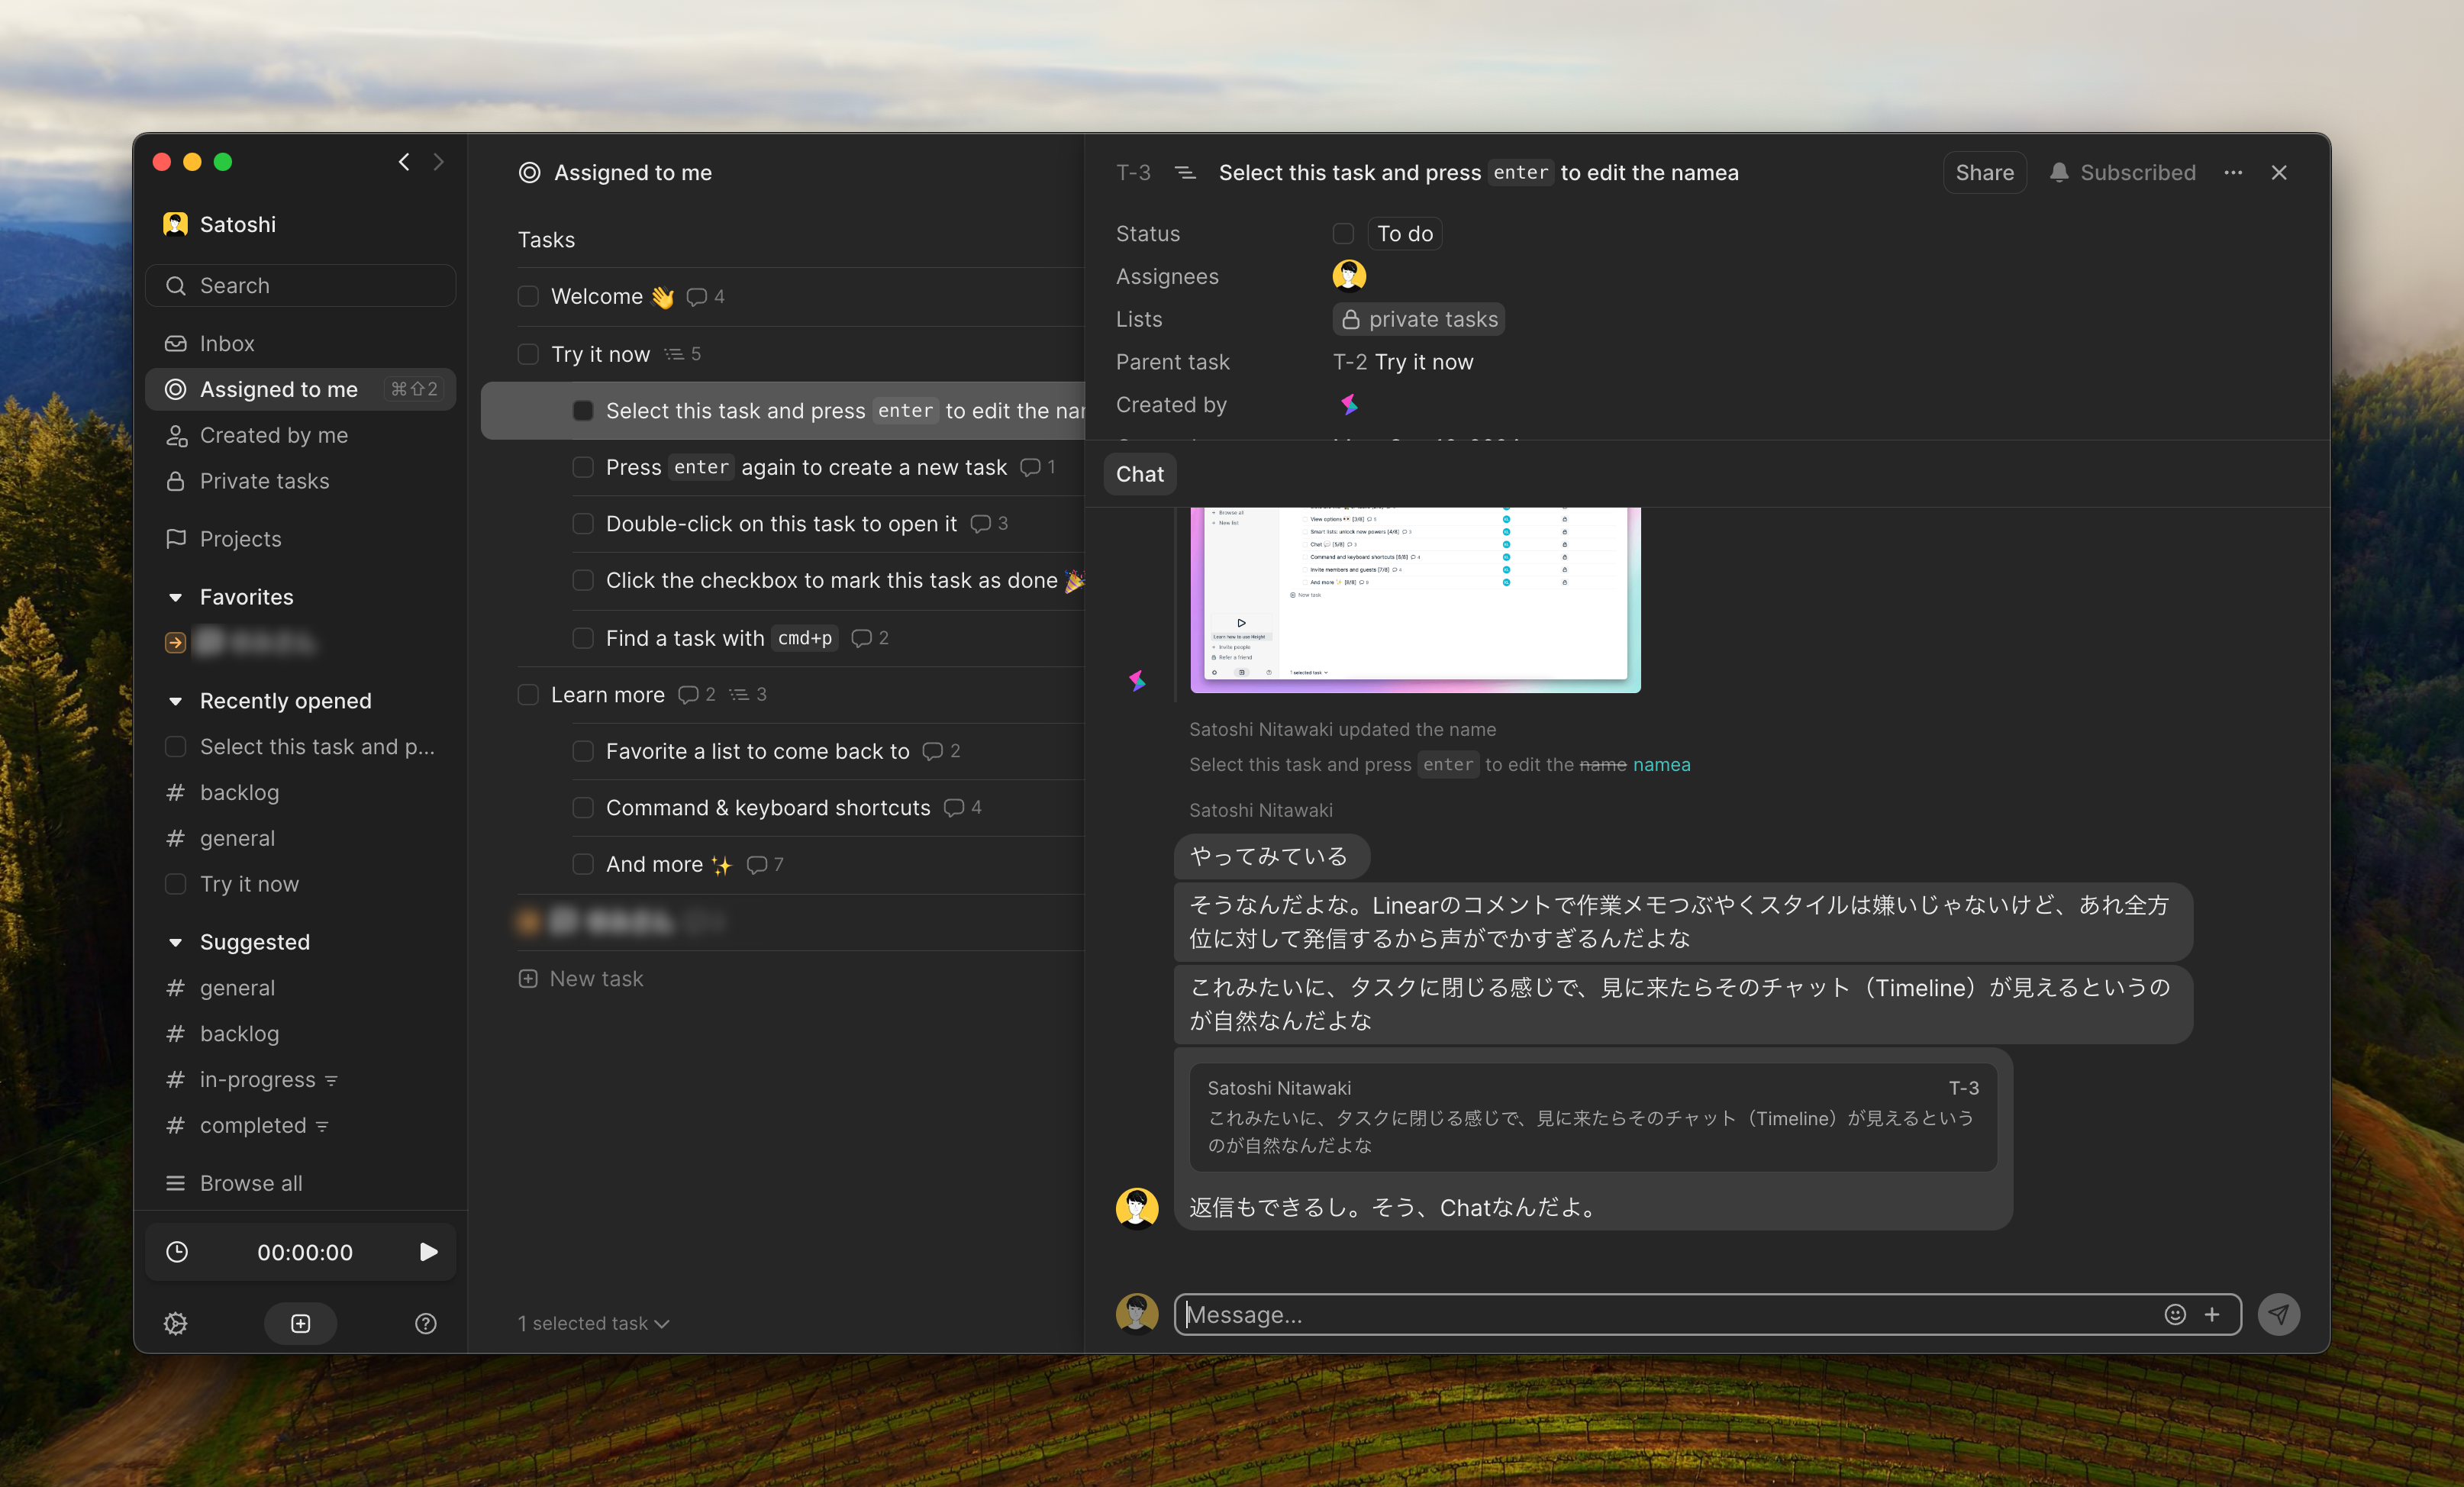Open settings gear in sidebar footer
The image size is (2464, 1487).
[x=175, y=1323]
